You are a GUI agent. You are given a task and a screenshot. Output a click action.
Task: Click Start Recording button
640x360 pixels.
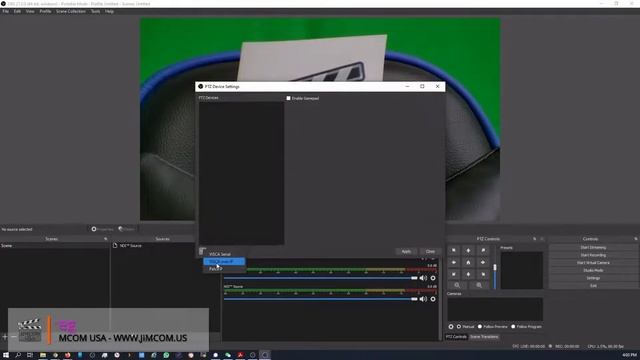[593, 255]
